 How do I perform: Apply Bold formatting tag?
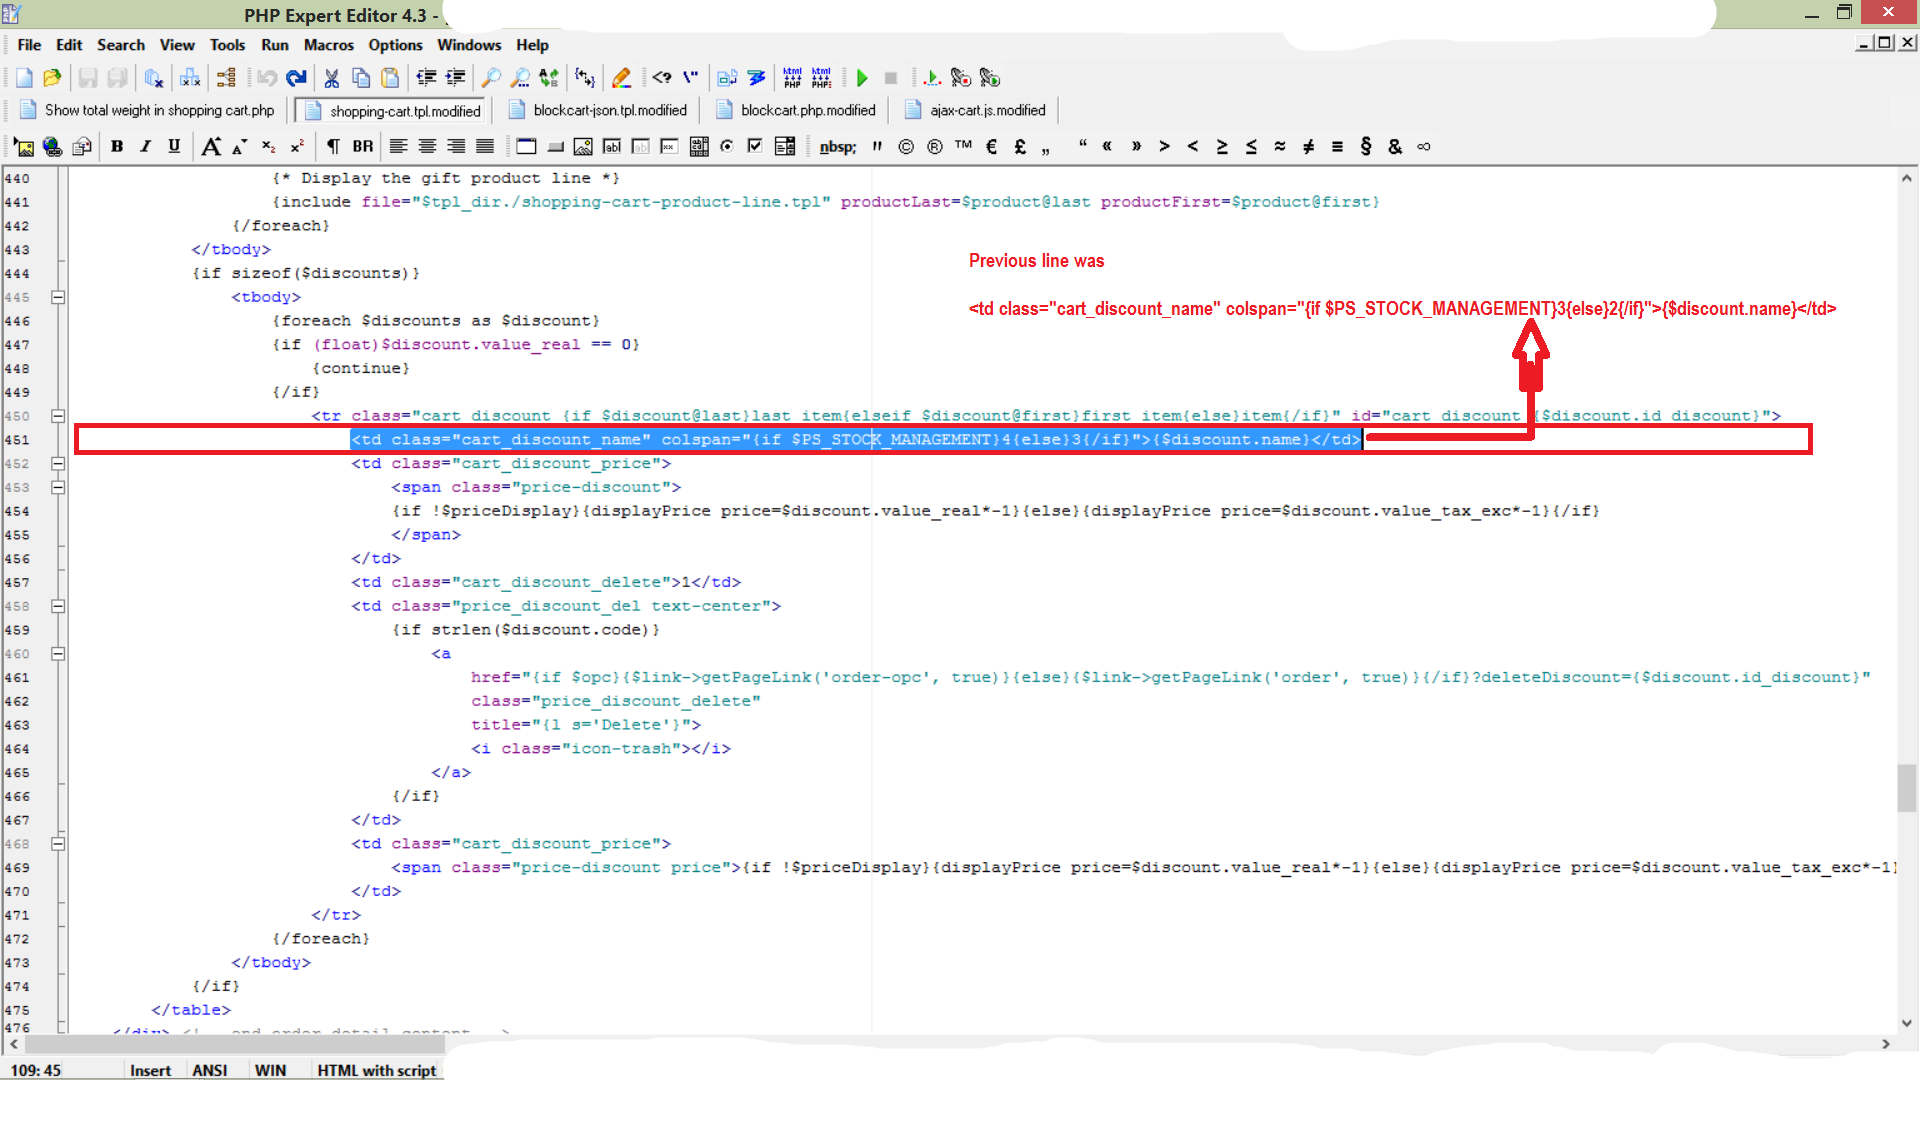coord(117,147)
